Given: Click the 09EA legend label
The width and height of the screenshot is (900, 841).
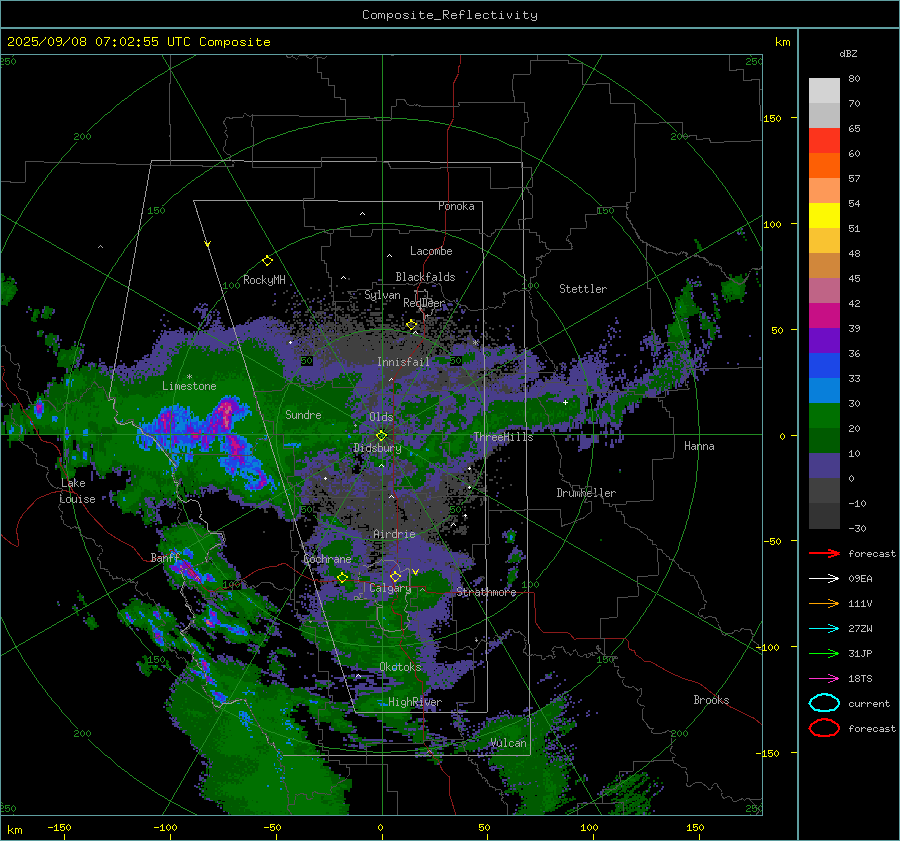Looking at the screenshot, I should click(x=860, y=579).
